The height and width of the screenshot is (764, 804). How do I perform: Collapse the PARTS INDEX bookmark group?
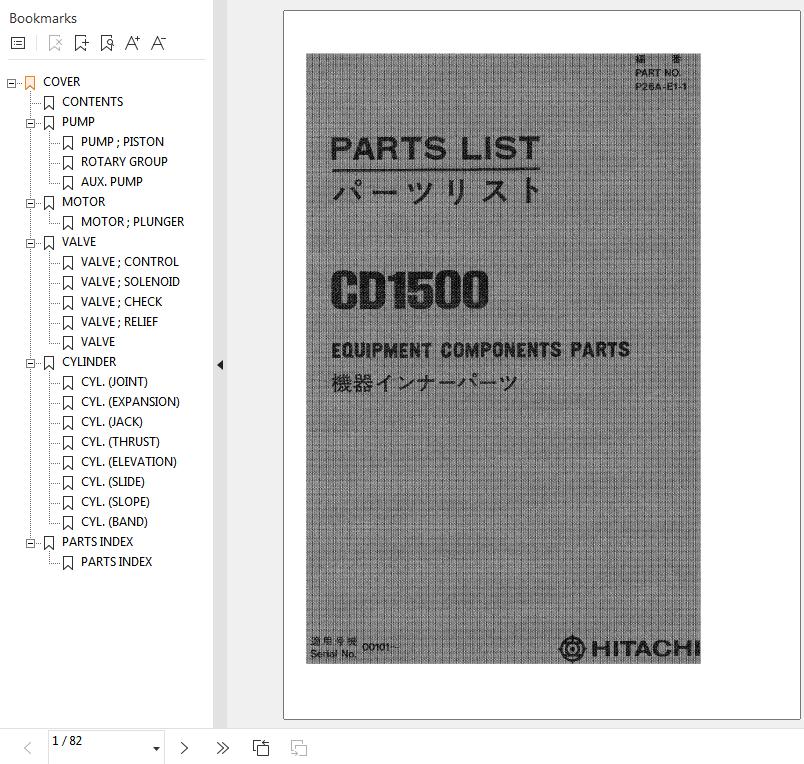(x=30, y=543)
